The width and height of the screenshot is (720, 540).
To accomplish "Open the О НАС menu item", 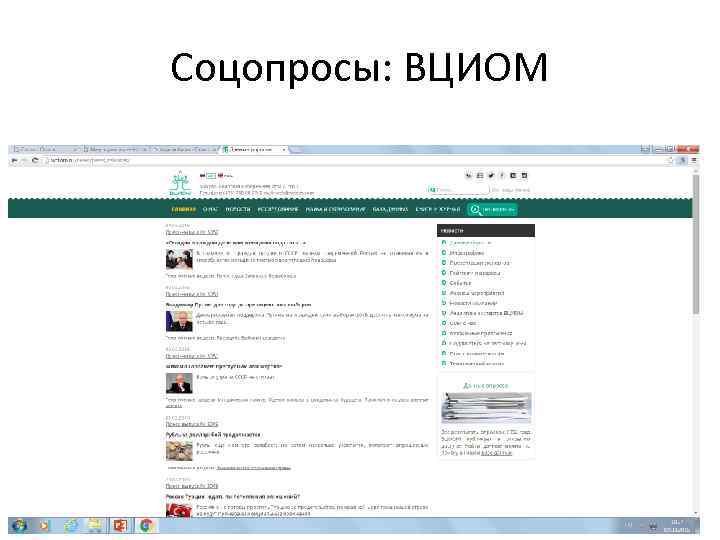I will (x=210, y=209).
